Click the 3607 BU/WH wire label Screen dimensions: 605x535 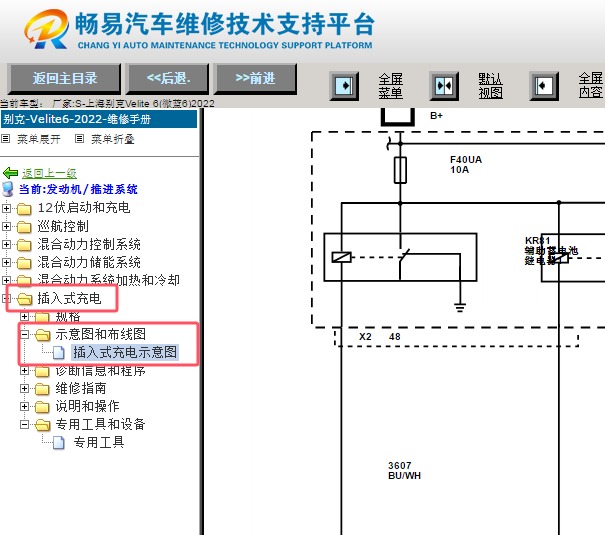[x=404, y=471]
